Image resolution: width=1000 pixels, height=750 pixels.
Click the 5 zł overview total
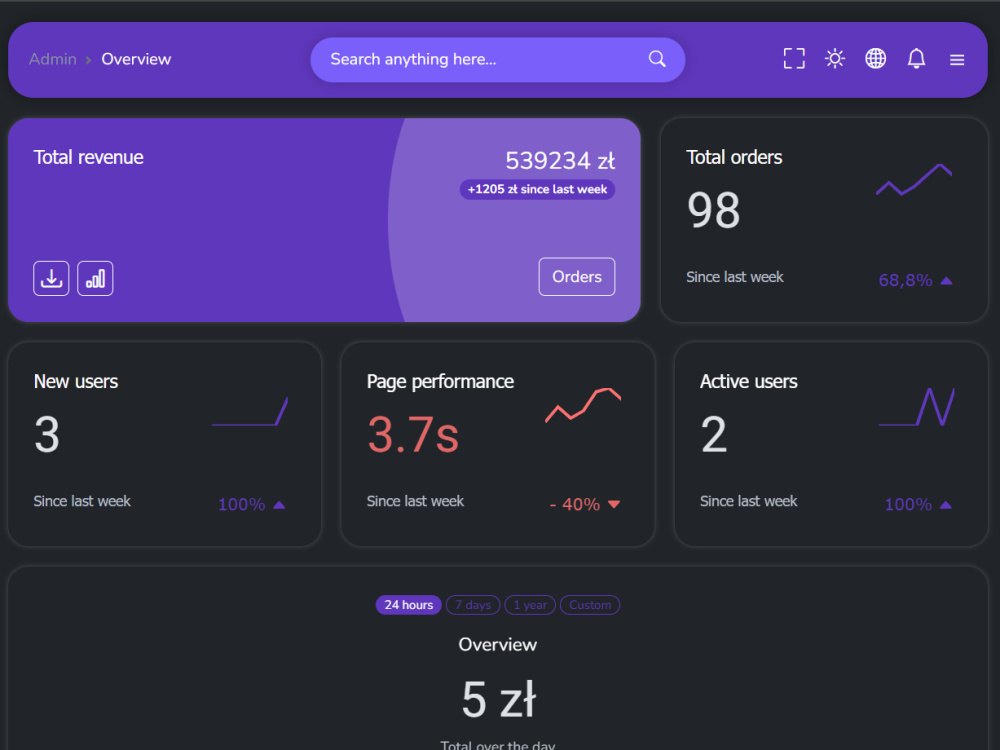(x=499, y=700)
